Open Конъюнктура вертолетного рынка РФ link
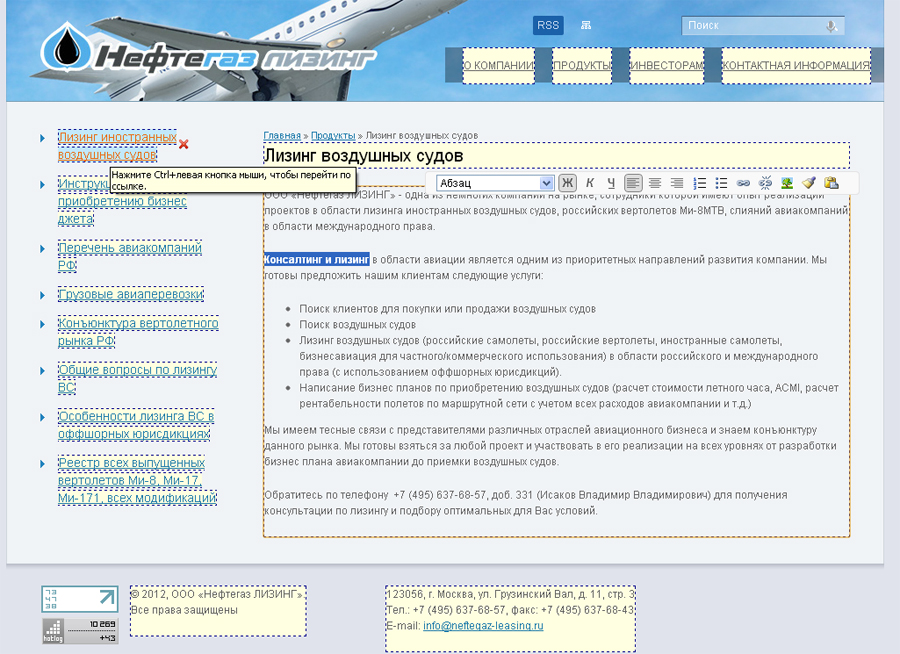The image size is (900, 654). click(x=138, y=332)
